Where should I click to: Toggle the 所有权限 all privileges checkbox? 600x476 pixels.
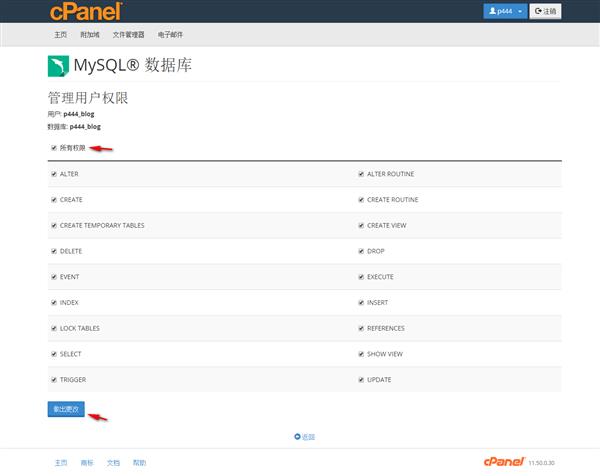pos(54,148)
